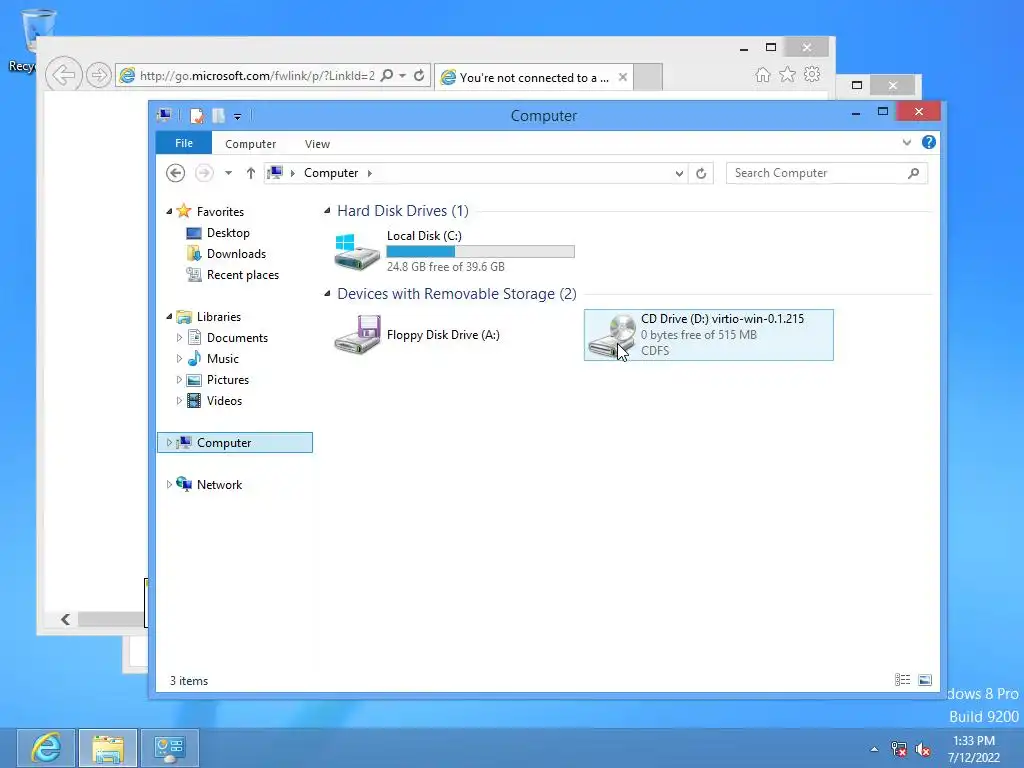Open the address bar history dropdown
Viewport: 1024px width, 768px height.
[x=679, y=173]
